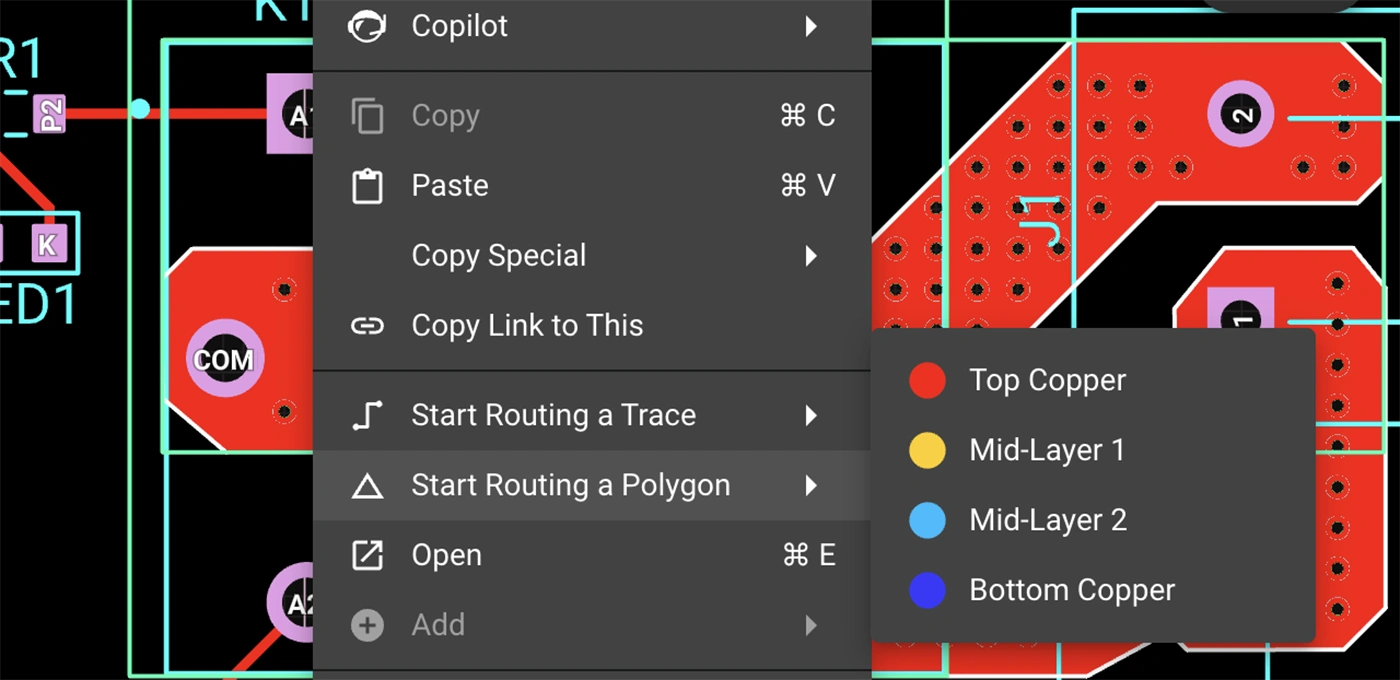The image size is (1400, 680).
Task: Click the Copilot icon in the context menu
Action: (x=367, y=26)
